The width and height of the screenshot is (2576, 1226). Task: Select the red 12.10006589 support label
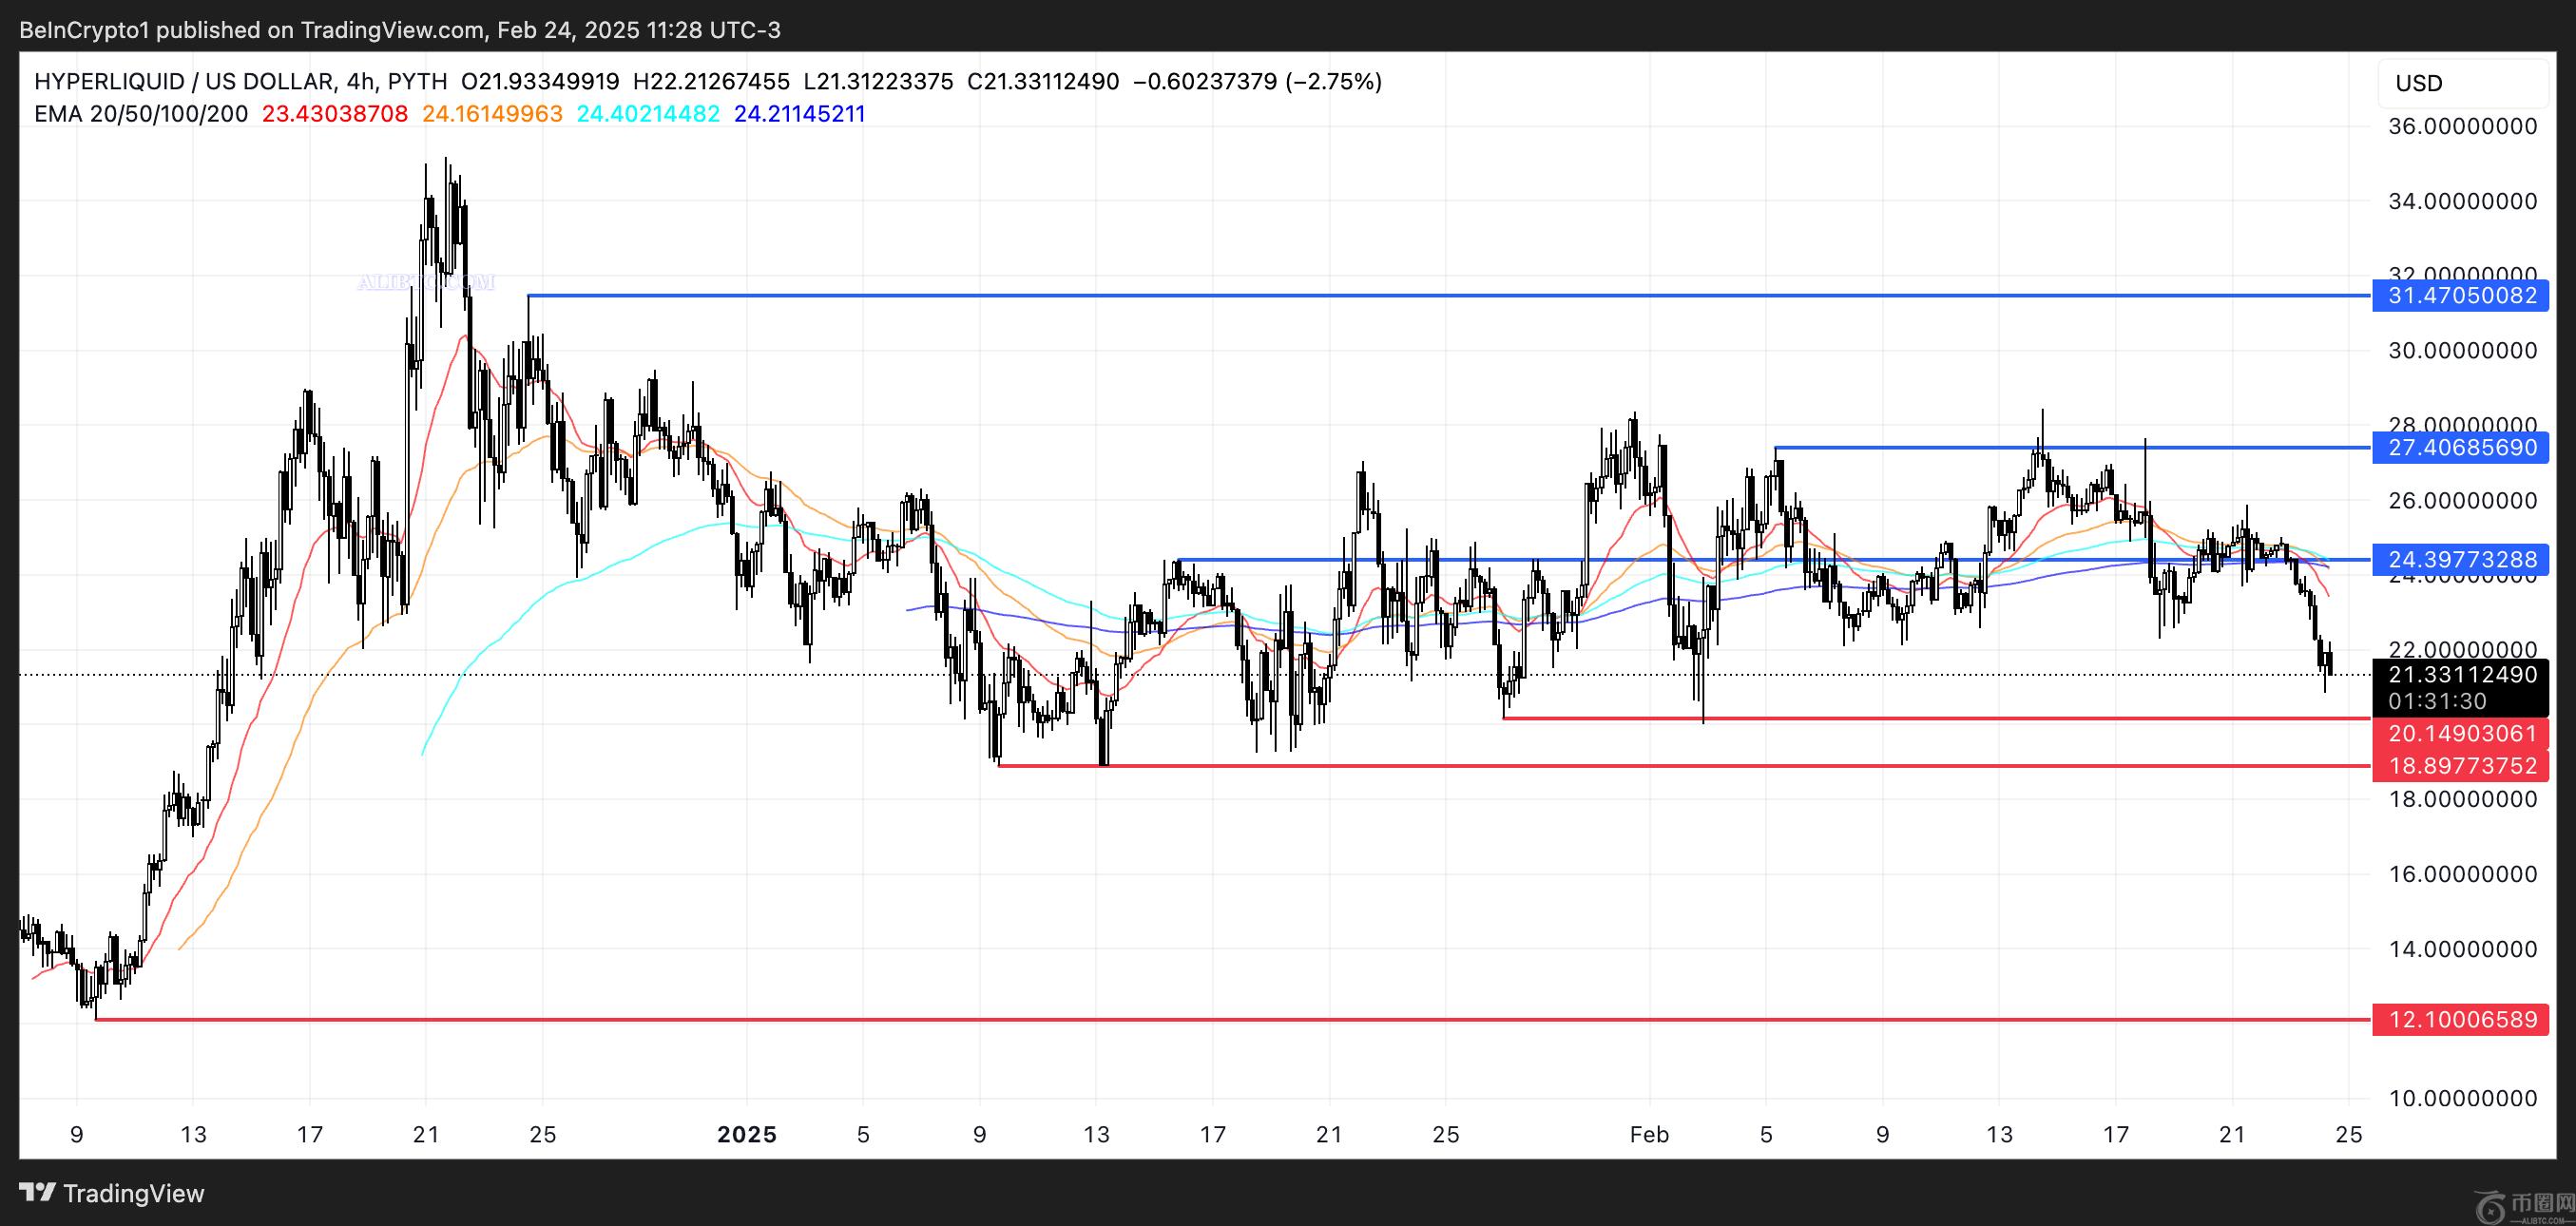pos(2461,1020)
